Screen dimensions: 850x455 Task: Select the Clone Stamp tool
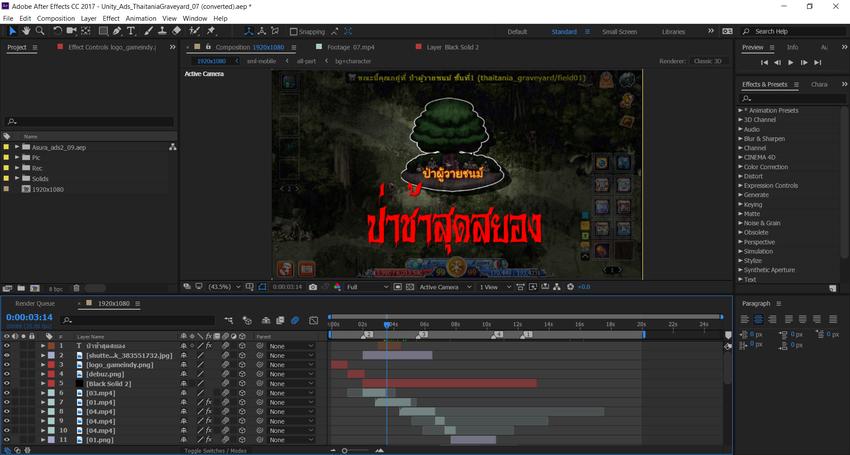coord(162,31)
